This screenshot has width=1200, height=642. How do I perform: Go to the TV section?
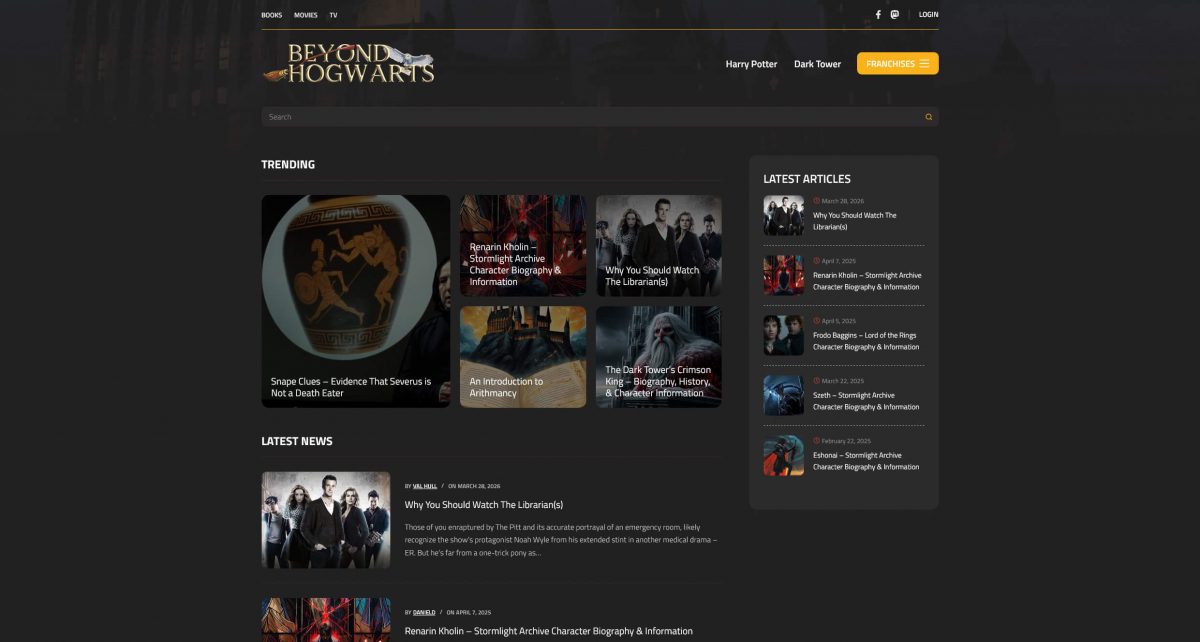click(333, 15)
